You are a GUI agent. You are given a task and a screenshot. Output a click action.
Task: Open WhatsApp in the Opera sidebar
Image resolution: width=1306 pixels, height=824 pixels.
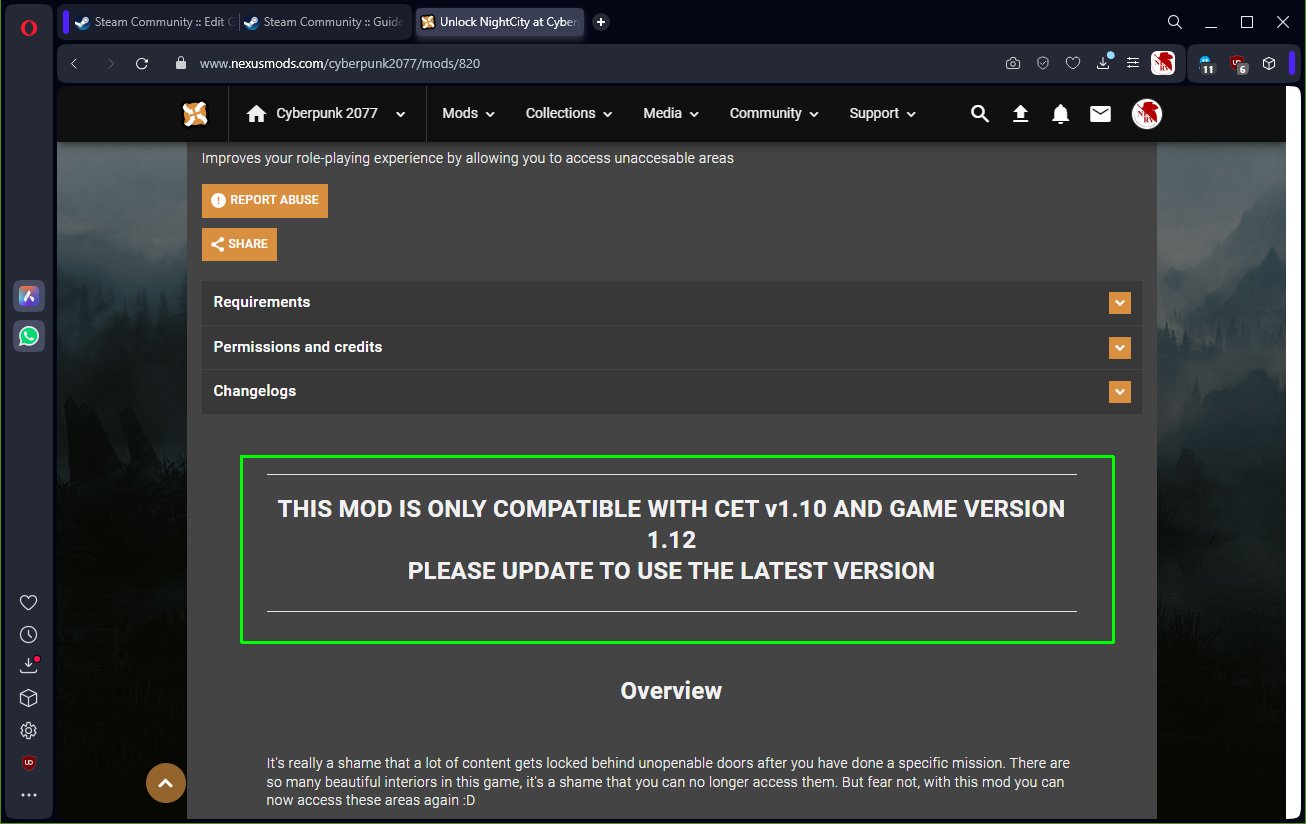(29, 336)
